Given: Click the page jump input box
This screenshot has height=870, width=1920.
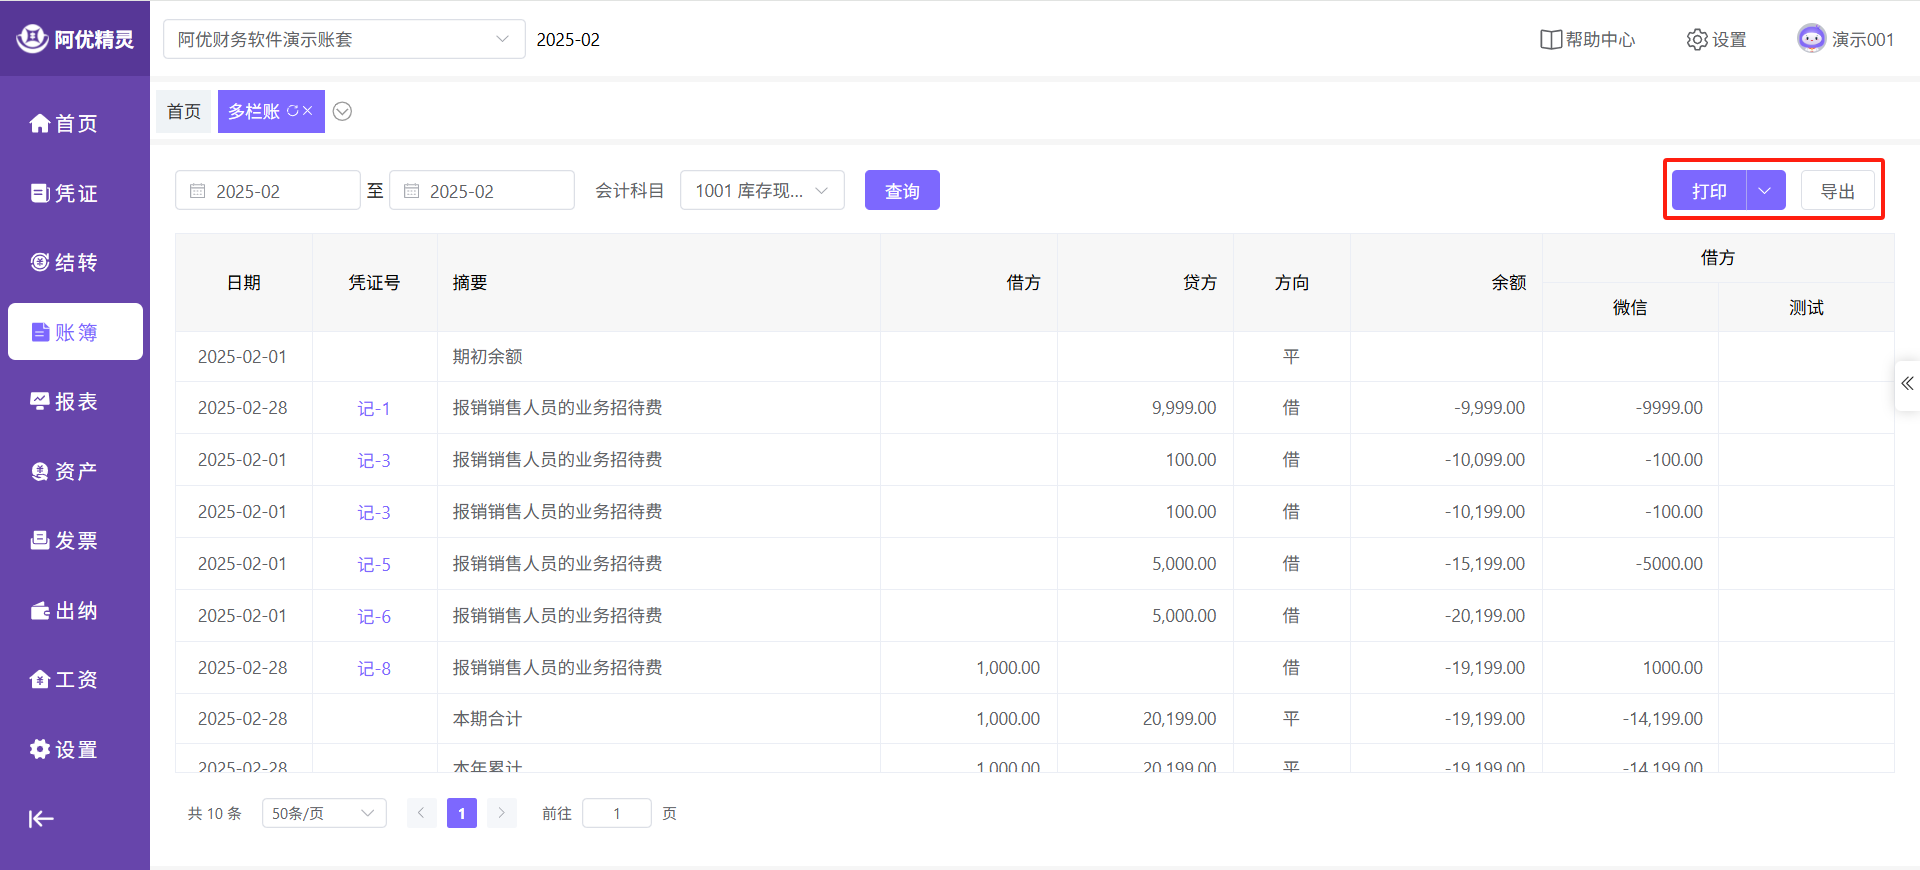Looking at the screenshot, I should [x=617, y=814].
